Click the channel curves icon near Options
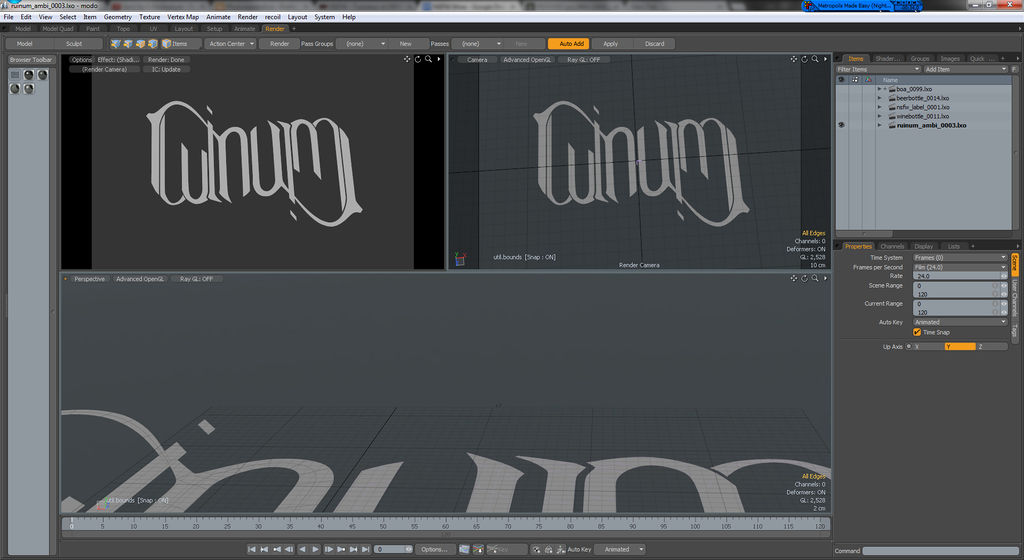1024x560 pixels. (x=478, y=550)
